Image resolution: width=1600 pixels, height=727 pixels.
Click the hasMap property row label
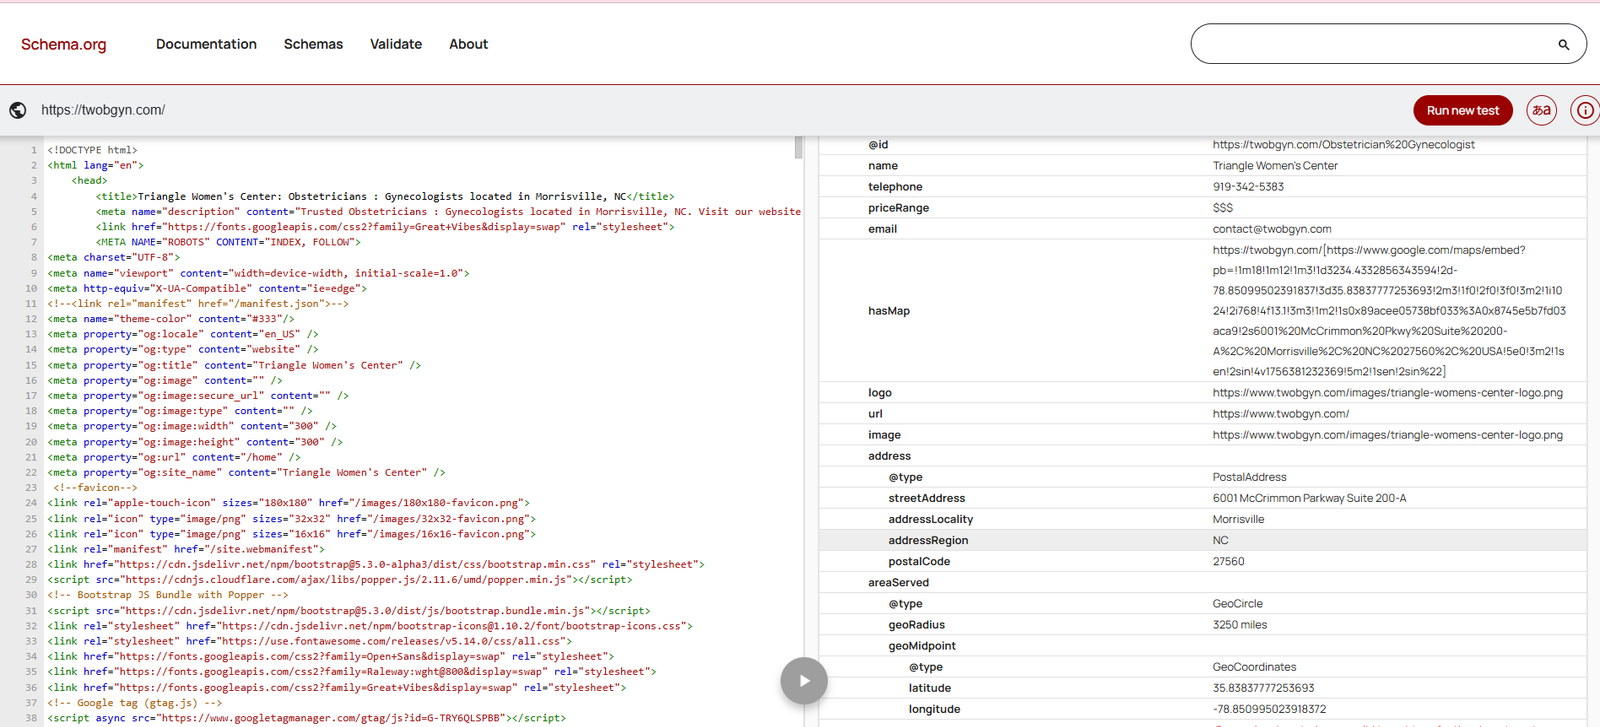889,311
